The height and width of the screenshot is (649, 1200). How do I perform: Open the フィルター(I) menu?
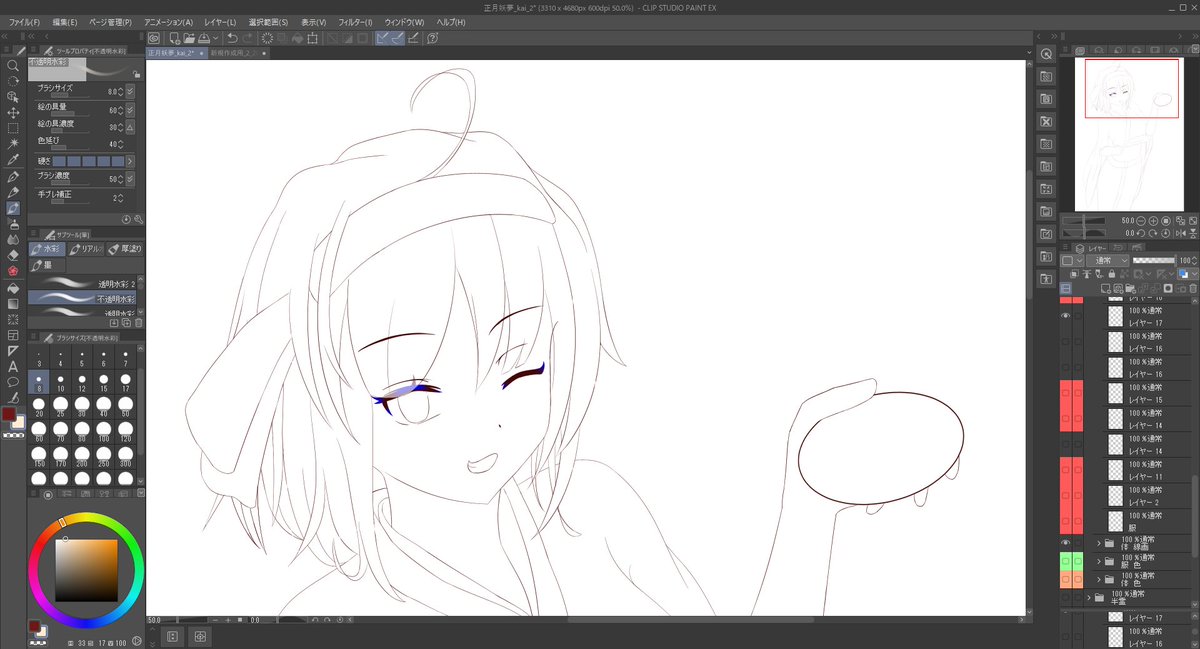pos(355,22)
